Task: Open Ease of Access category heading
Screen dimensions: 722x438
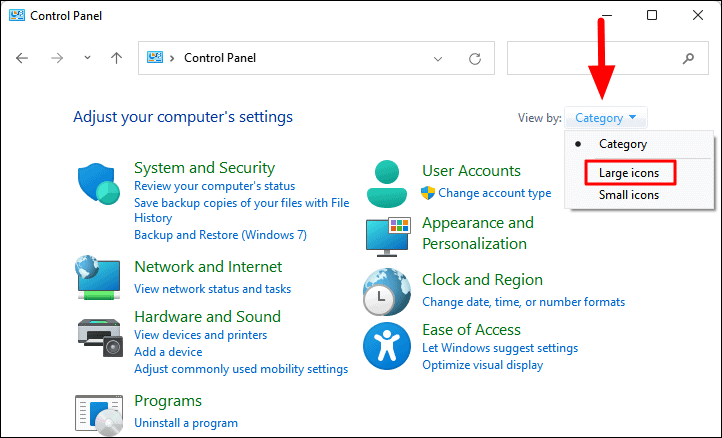Action: (471, 330)
